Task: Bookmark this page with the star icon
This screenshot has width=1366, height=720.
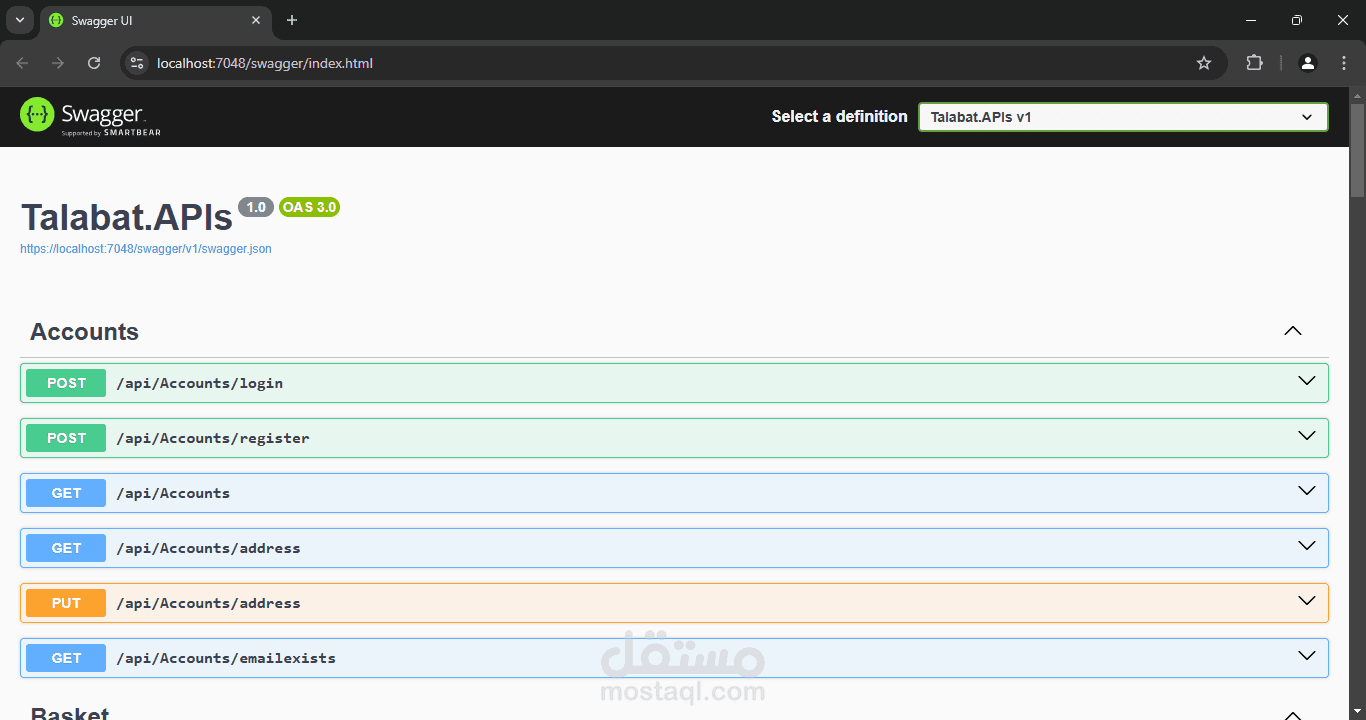Action: (x=1204, y=63)
